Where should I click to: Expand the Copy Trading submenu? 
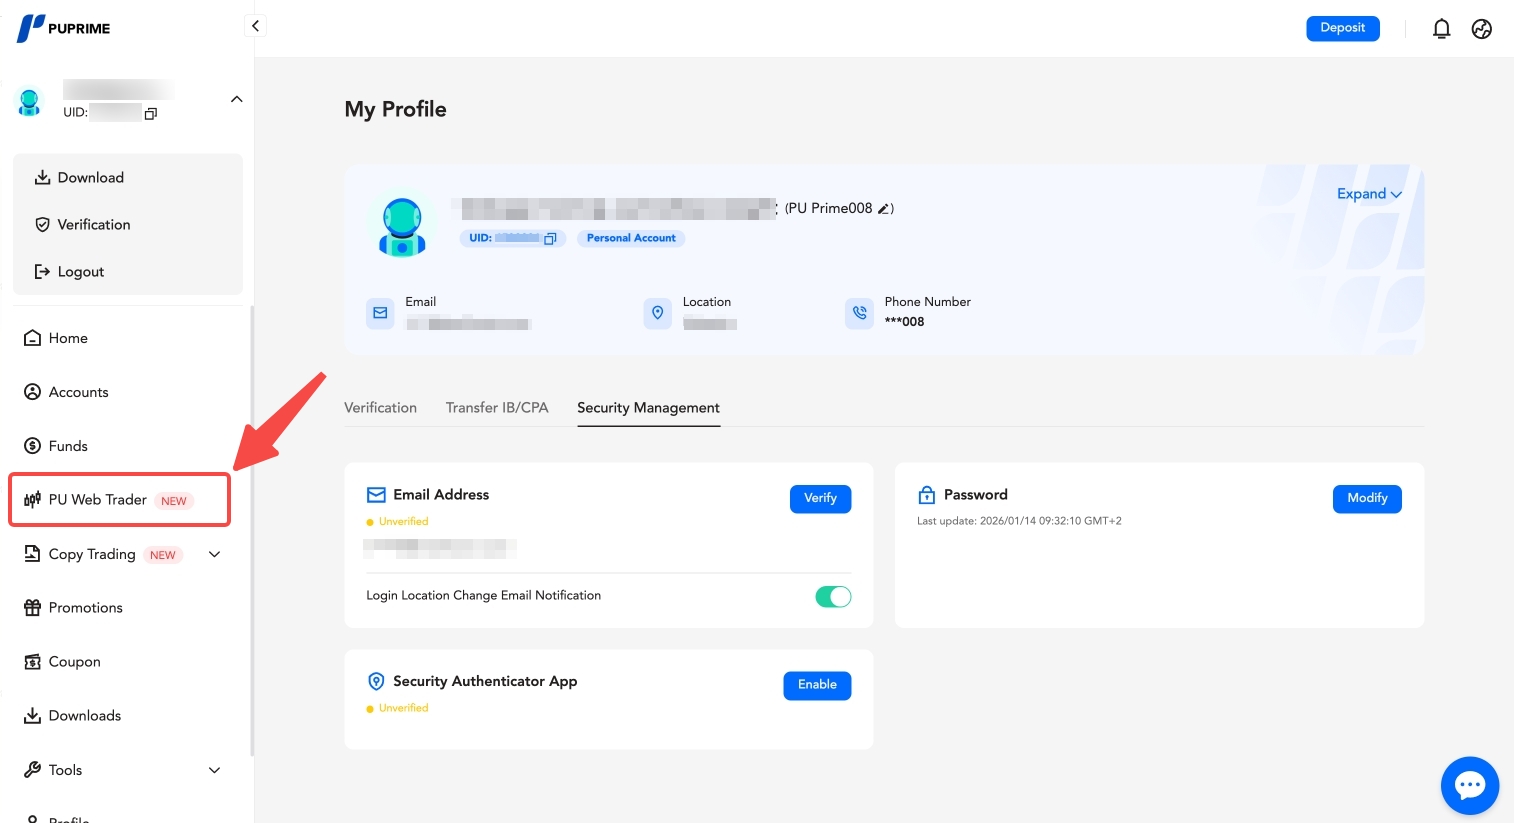[214, 554]
